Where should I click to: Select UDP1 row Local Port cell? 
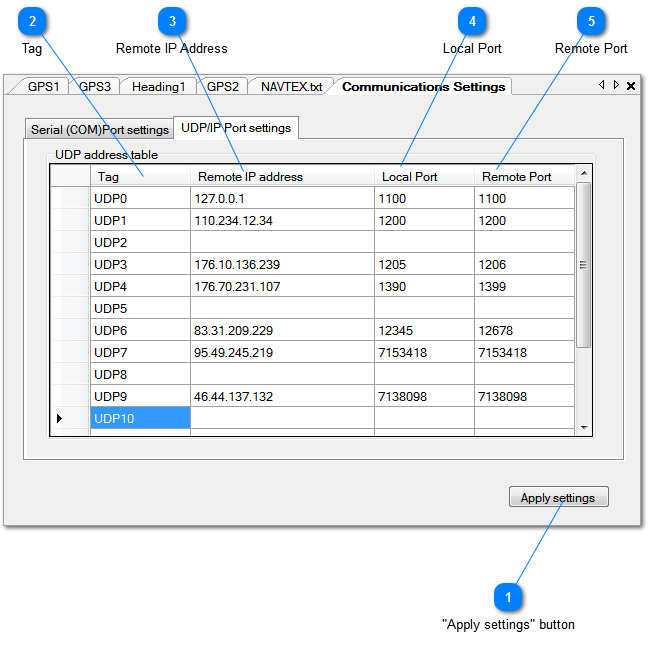tap(424, 220)
